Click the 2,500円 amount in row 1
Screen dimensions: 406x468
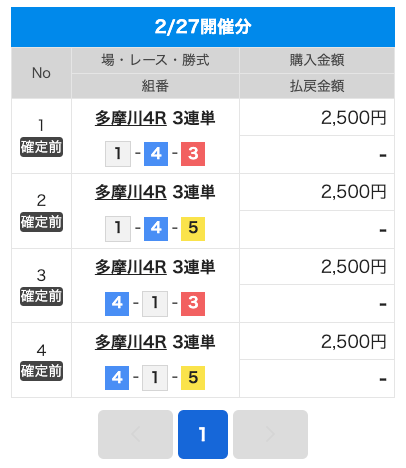pyautogui.click(x=354, y=118)
